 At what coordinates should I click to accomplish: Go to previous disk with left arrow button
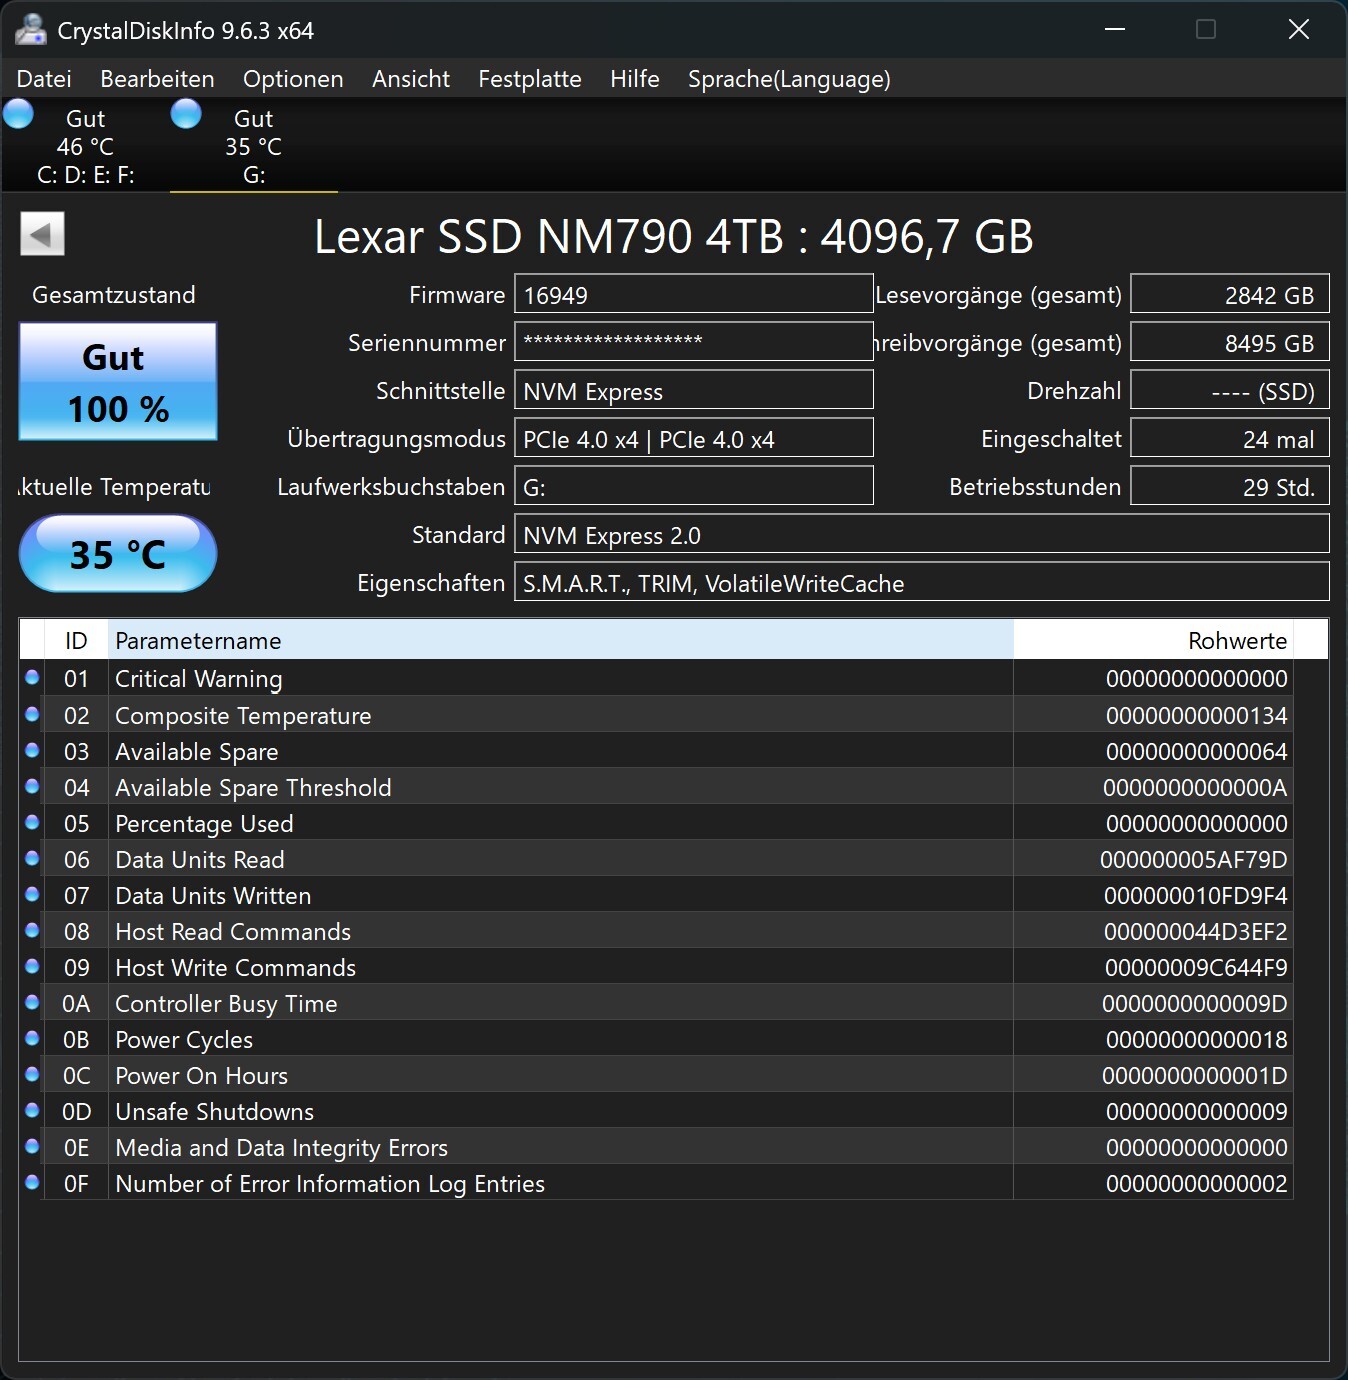coord(42,234)
